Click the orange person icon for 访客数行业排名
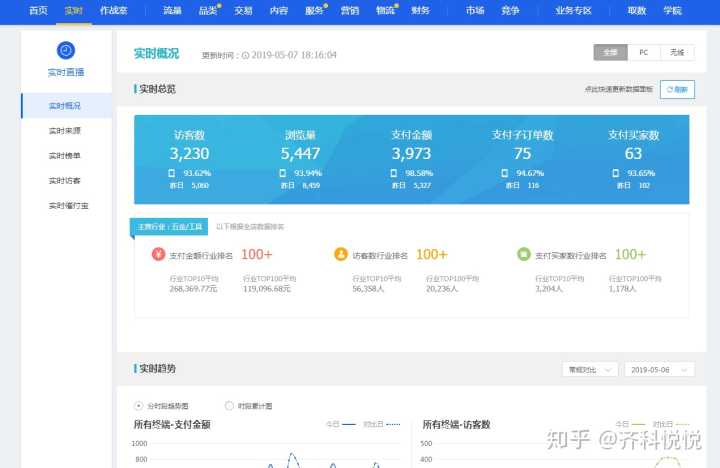The height and width of the screenshot is (468, 720). click(x=341, y=254)
